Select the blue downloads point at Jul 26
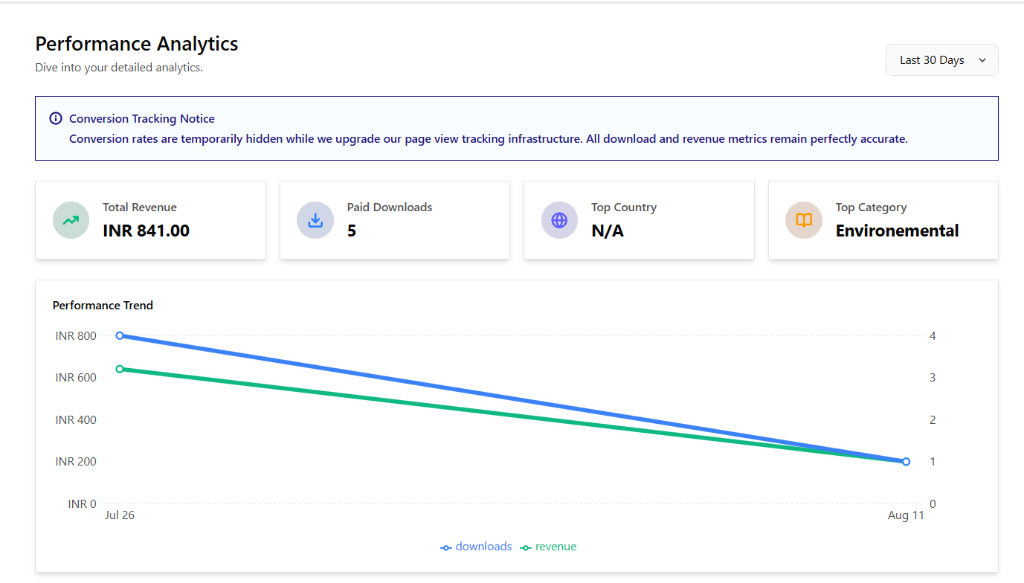 tap(120, 336)
